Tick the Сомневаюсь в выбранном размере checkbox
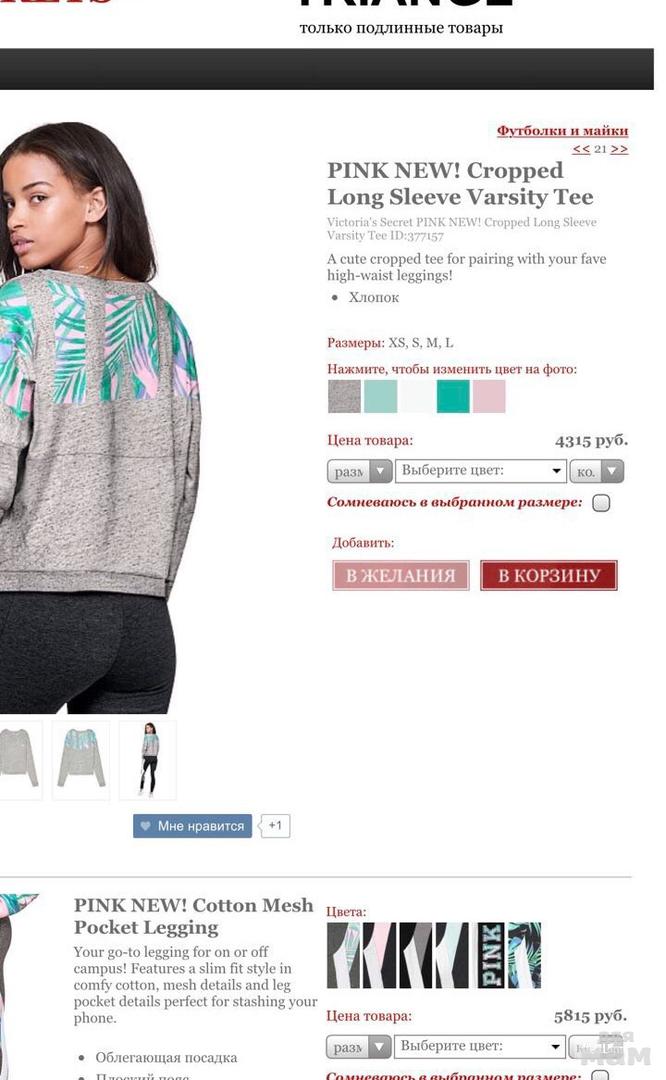The width and height of the screenshot is (666, 1080). (601, 503)
